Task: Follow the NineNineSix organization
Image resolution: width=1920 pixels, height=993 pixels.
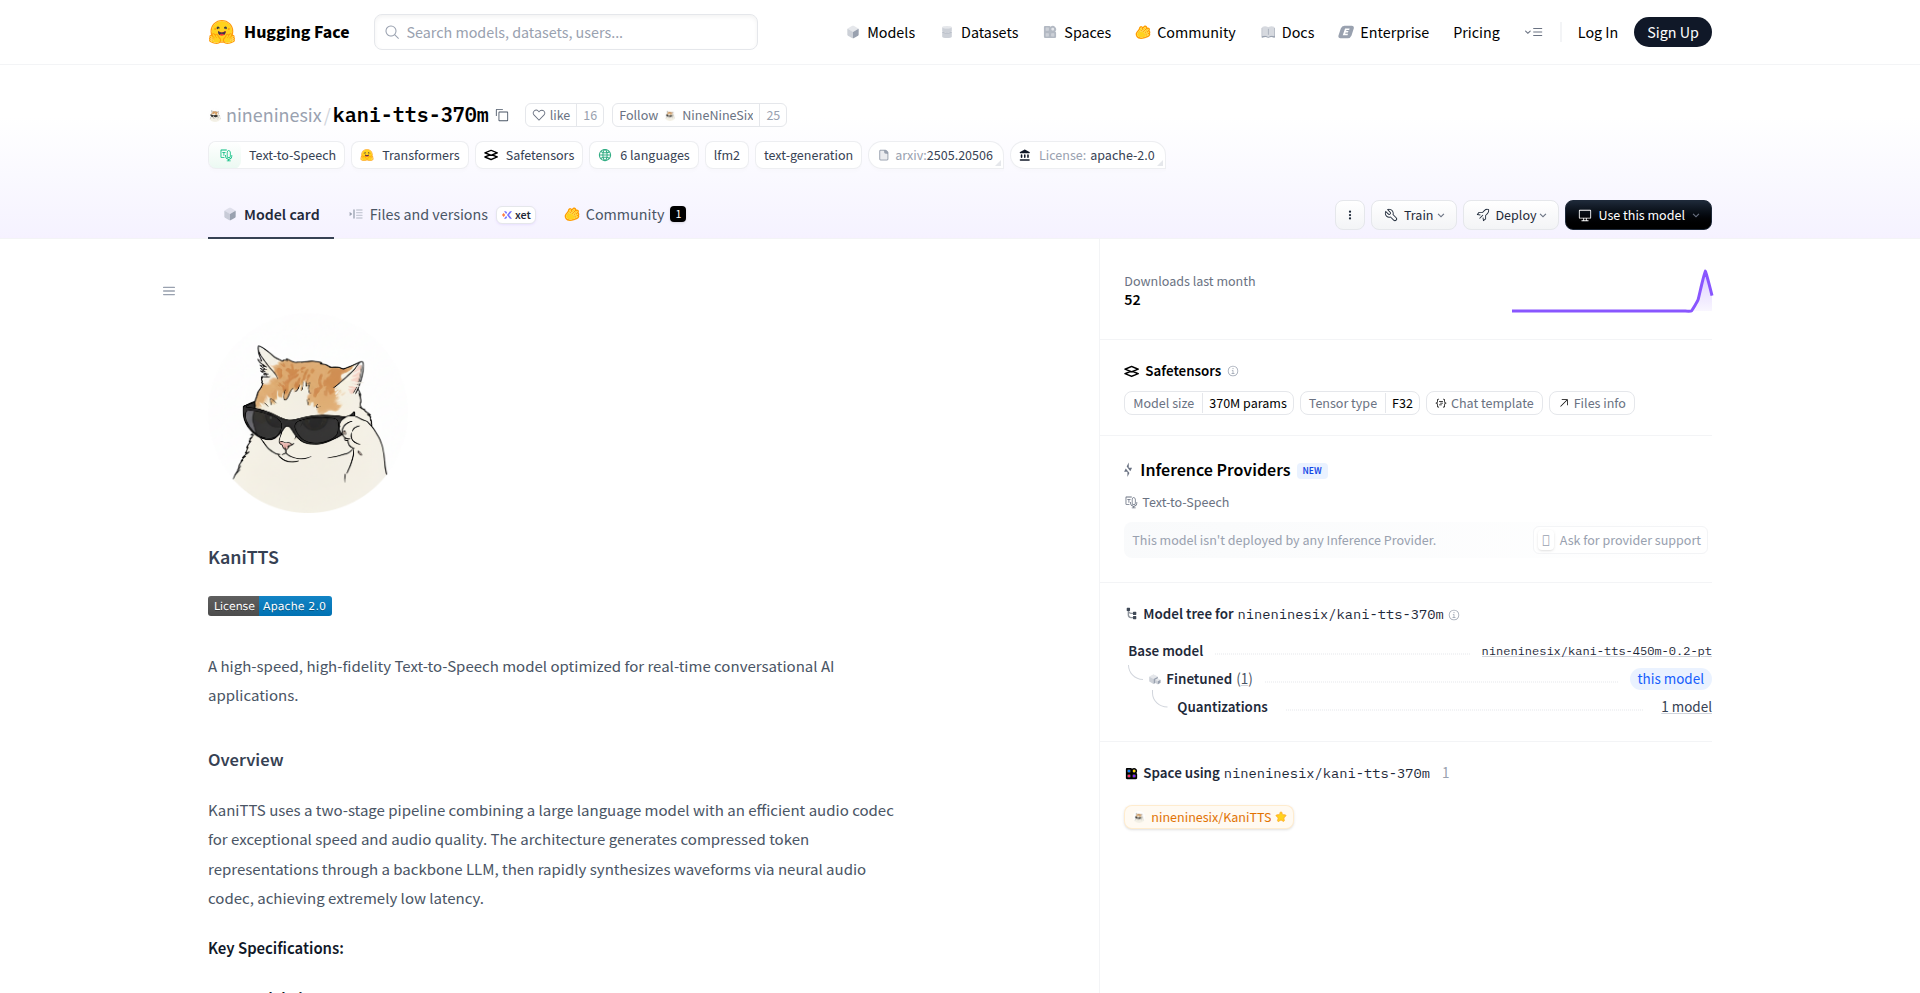Action: [686, 115]
